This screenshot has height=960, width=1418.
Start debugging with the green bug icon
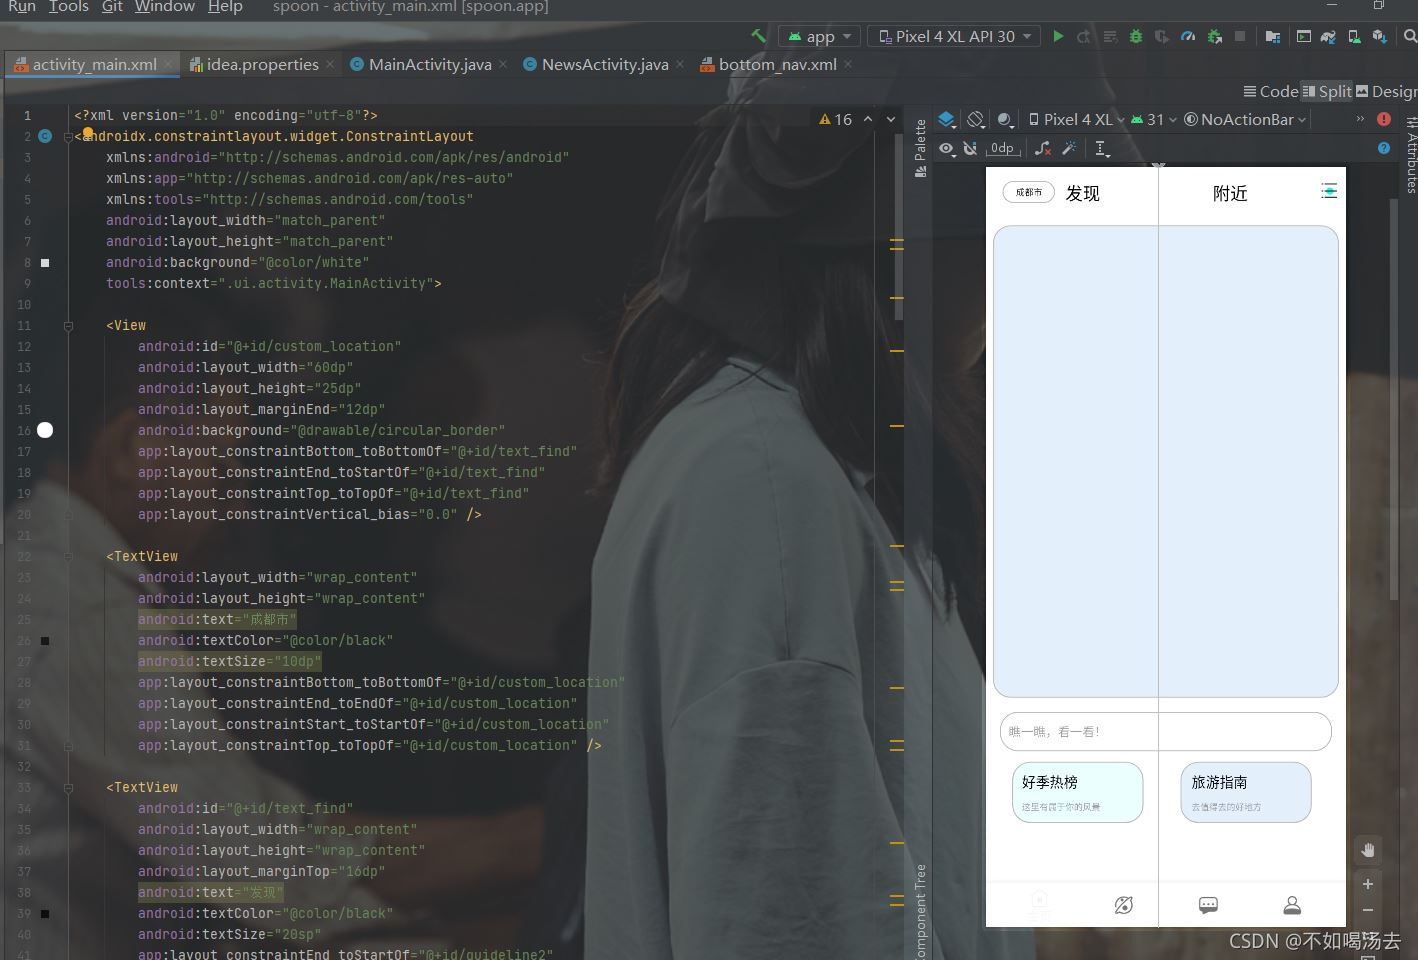[x=1136, y=36]
